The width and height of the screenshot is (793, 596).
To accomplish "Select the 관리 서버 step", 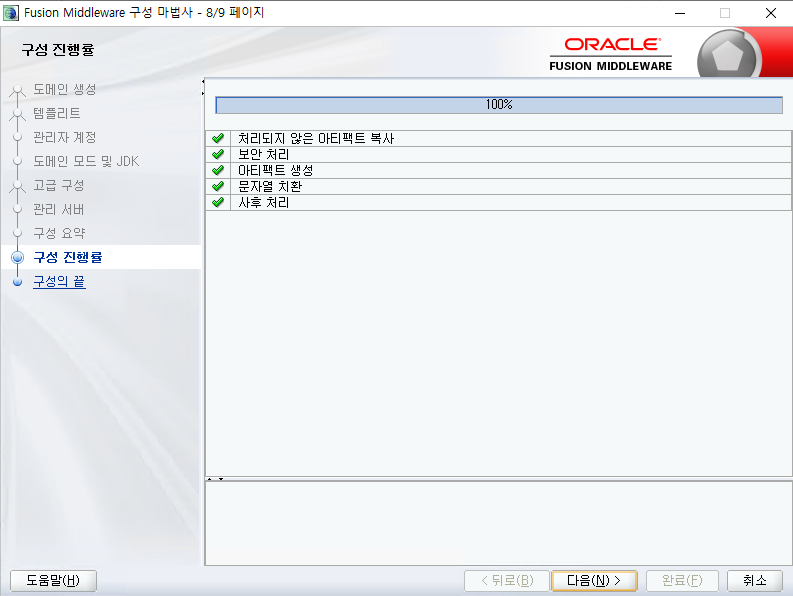I will tap(59, 209).
